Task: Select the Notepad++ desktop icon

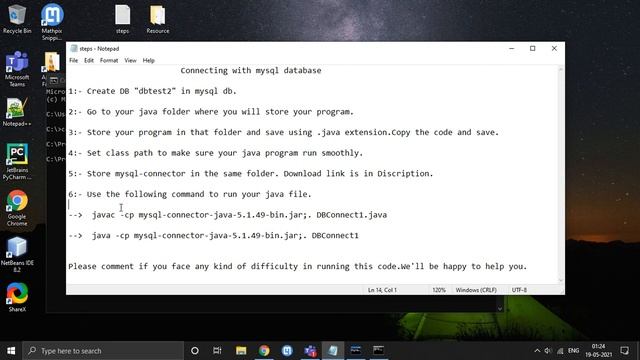Action: point(17,112)
